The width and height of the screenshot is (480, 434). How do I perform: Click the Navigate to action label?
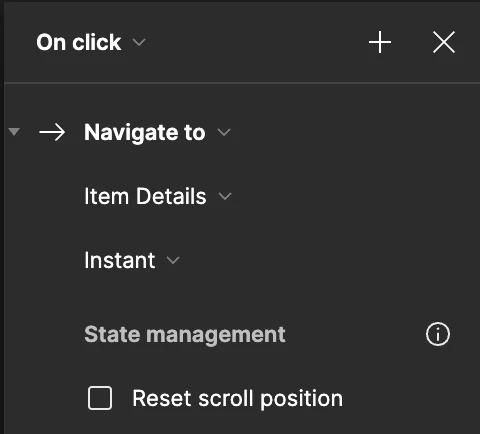coord(145,133)
